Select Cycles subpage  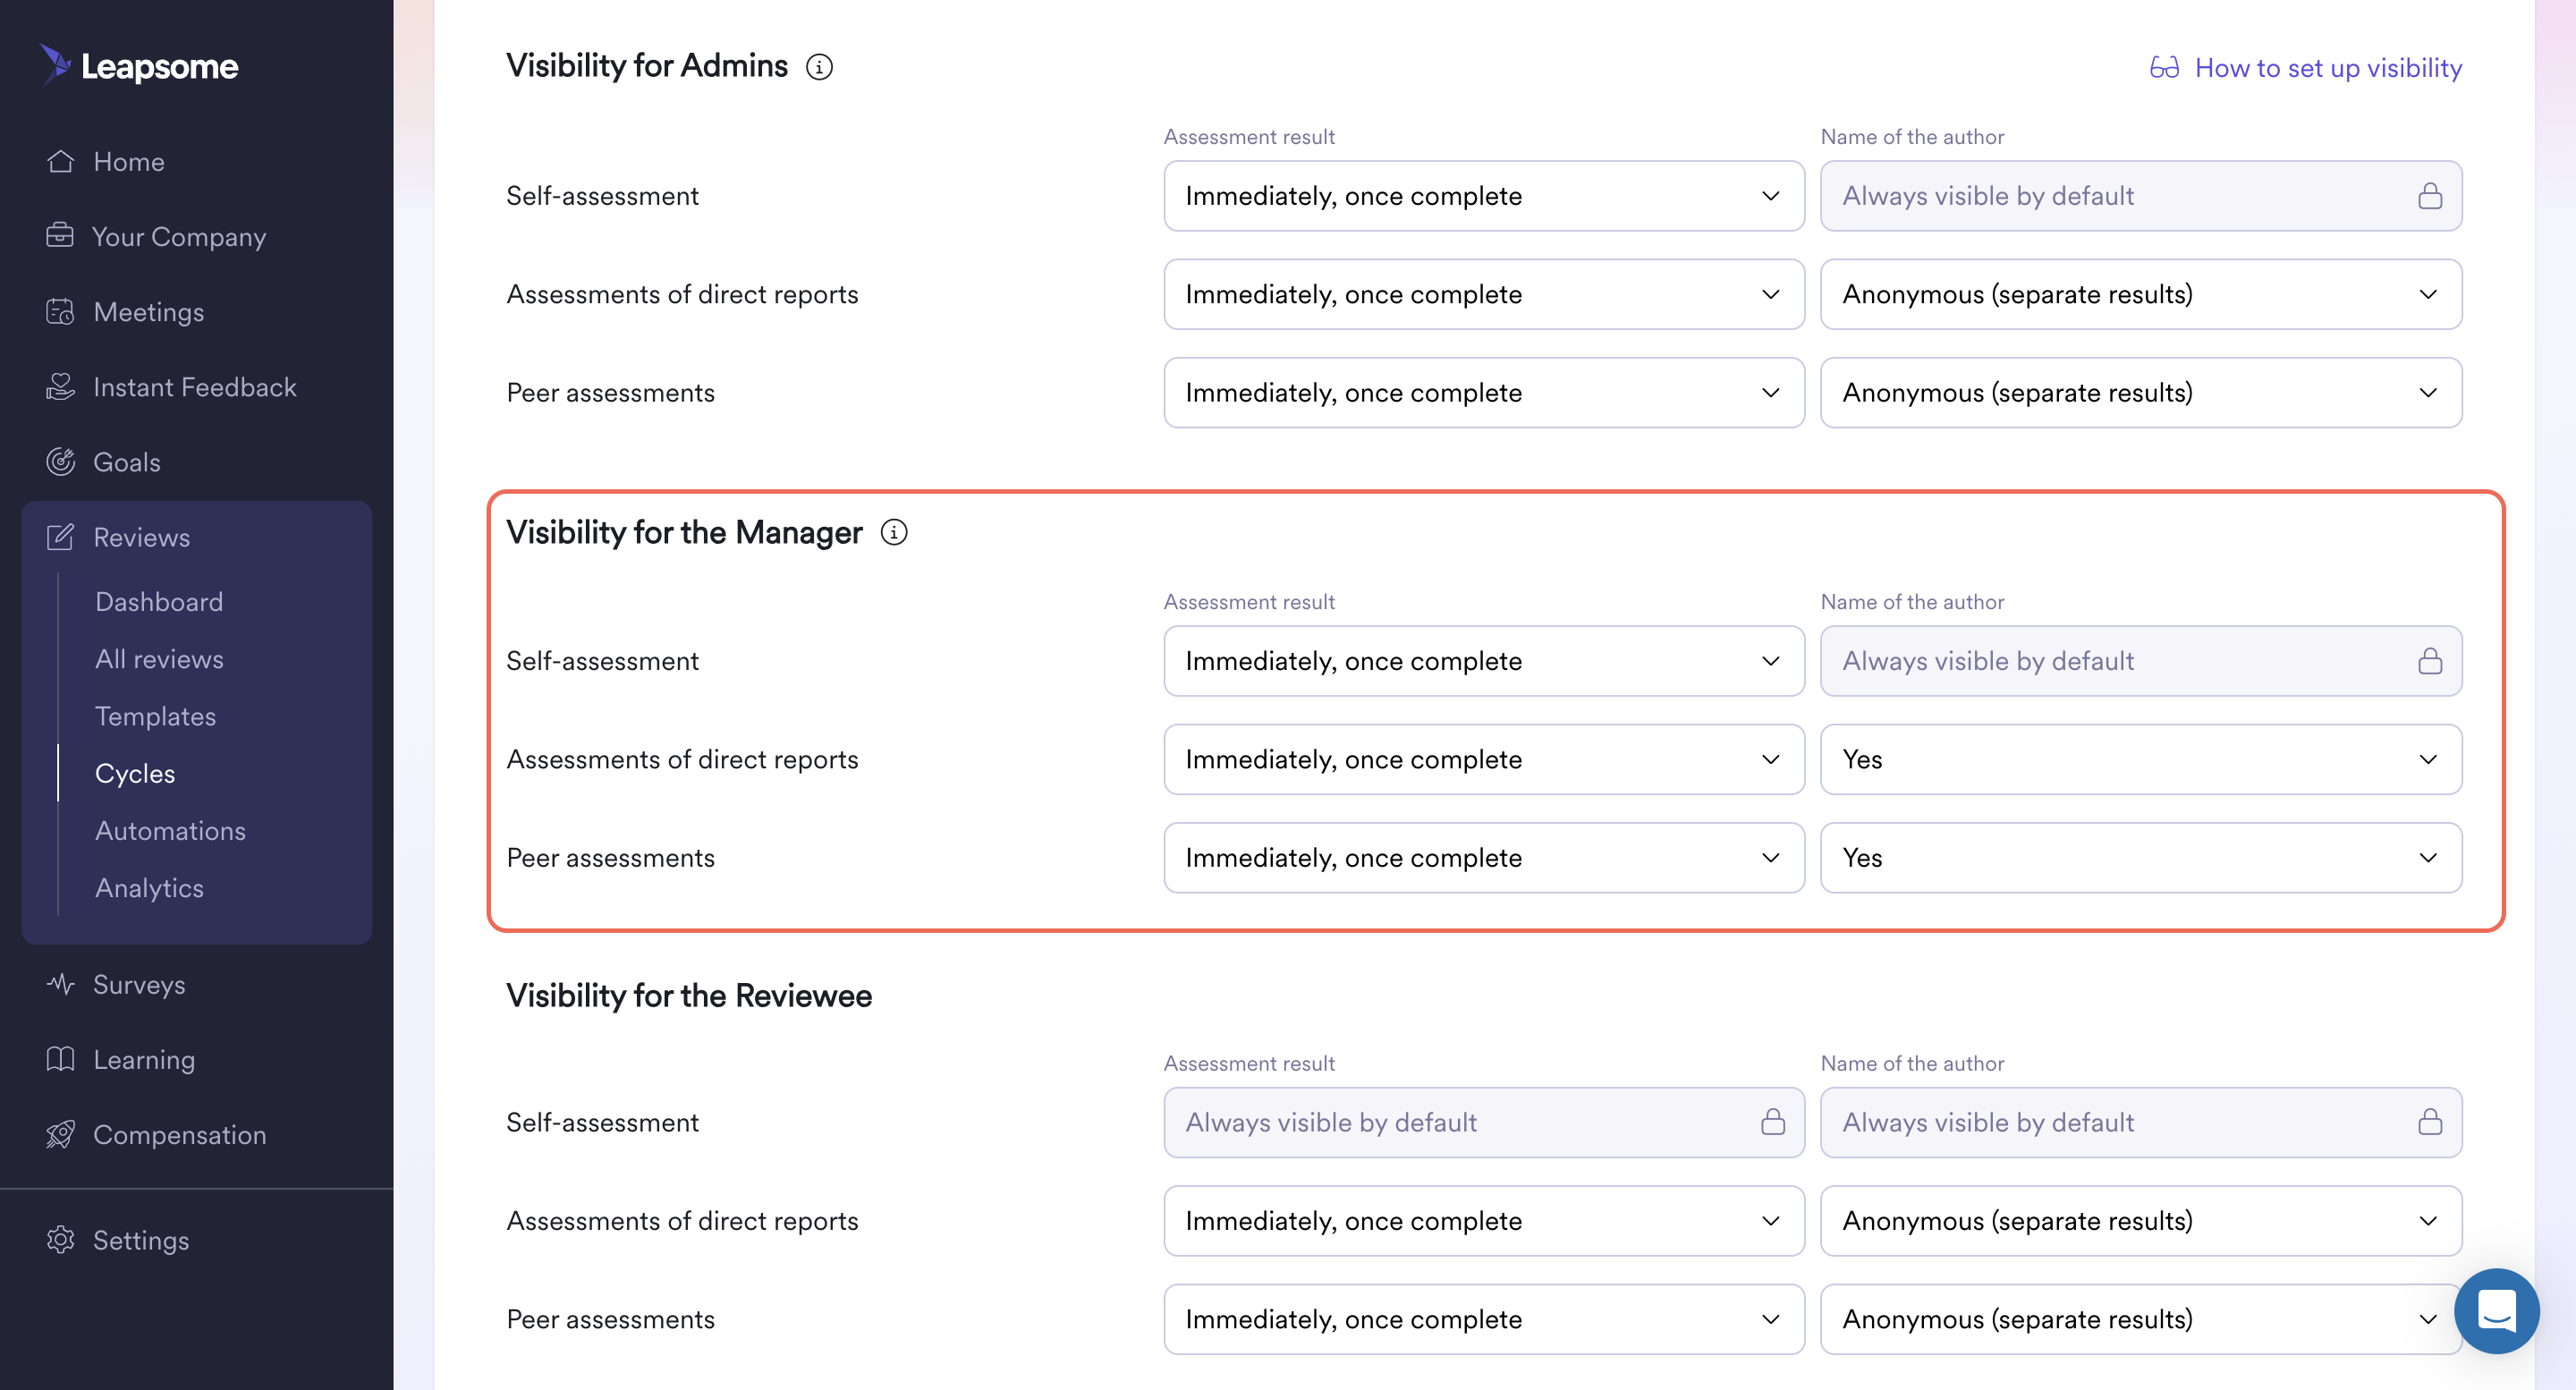click(135, 774)
